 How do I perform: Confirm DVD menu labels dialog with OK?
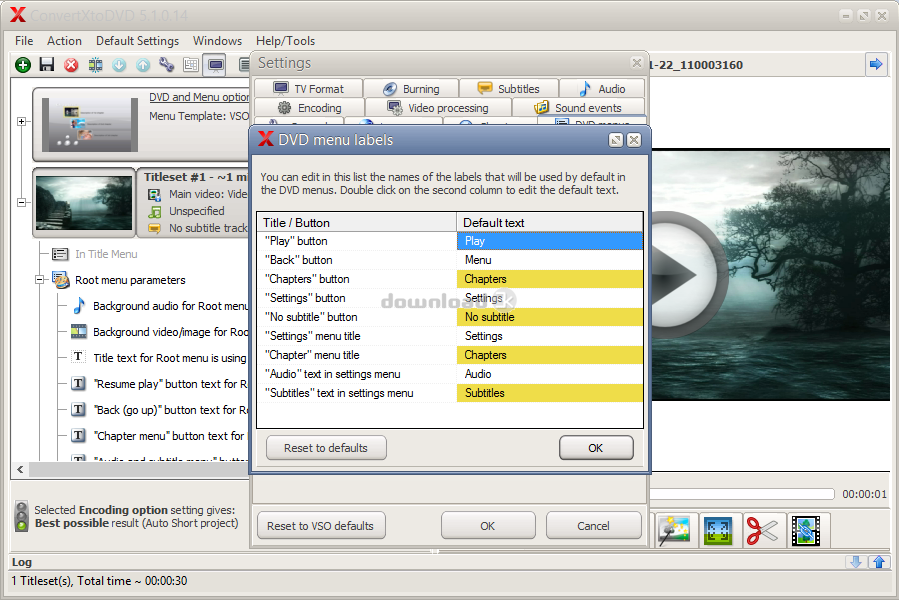tap(596, 448)
